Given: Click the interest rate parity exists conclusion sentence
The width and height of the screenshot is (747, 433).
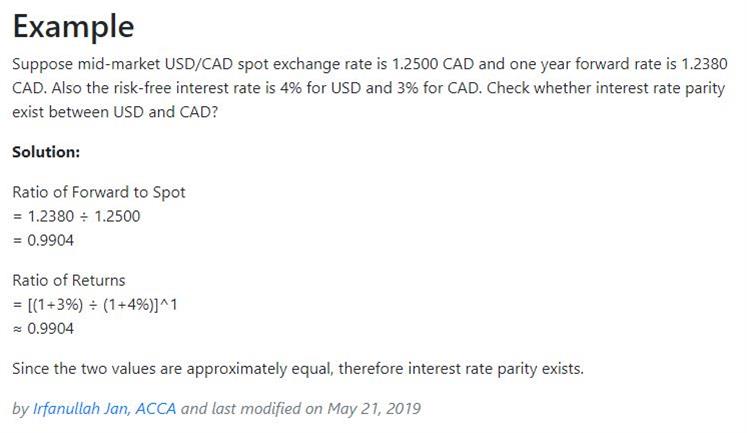Looking at the screenshot, I should coord(298,369).
